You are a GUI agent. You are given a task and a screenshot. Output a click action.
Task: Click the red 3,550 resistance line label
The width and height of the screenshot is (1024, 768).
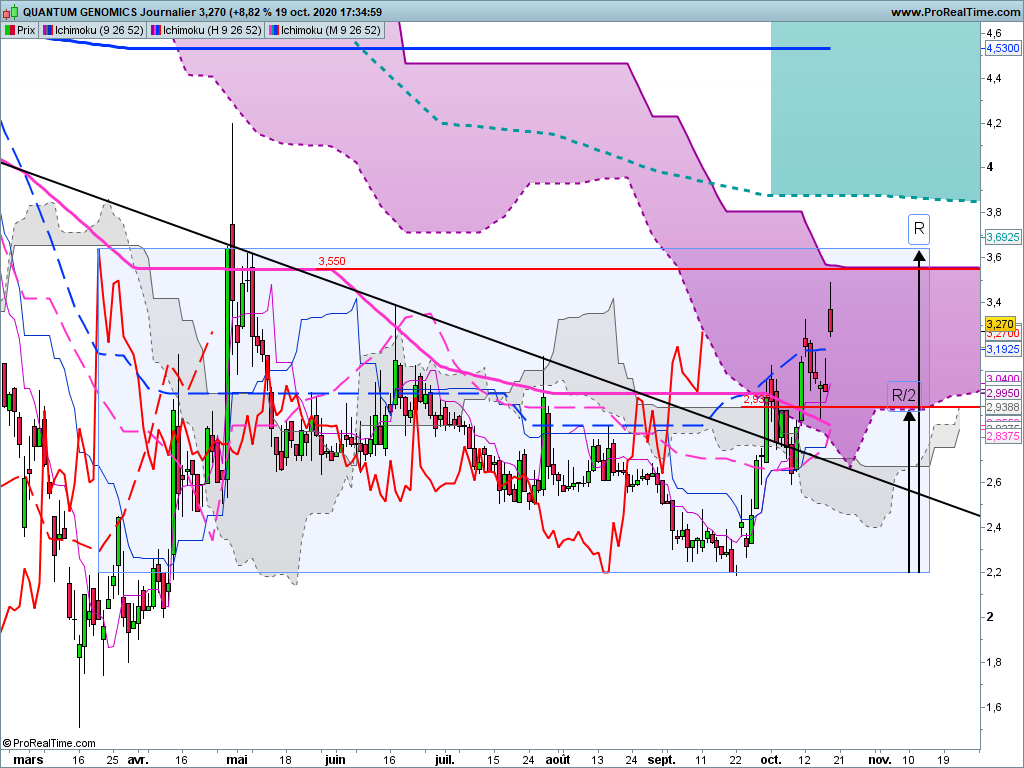coord(332,261)
